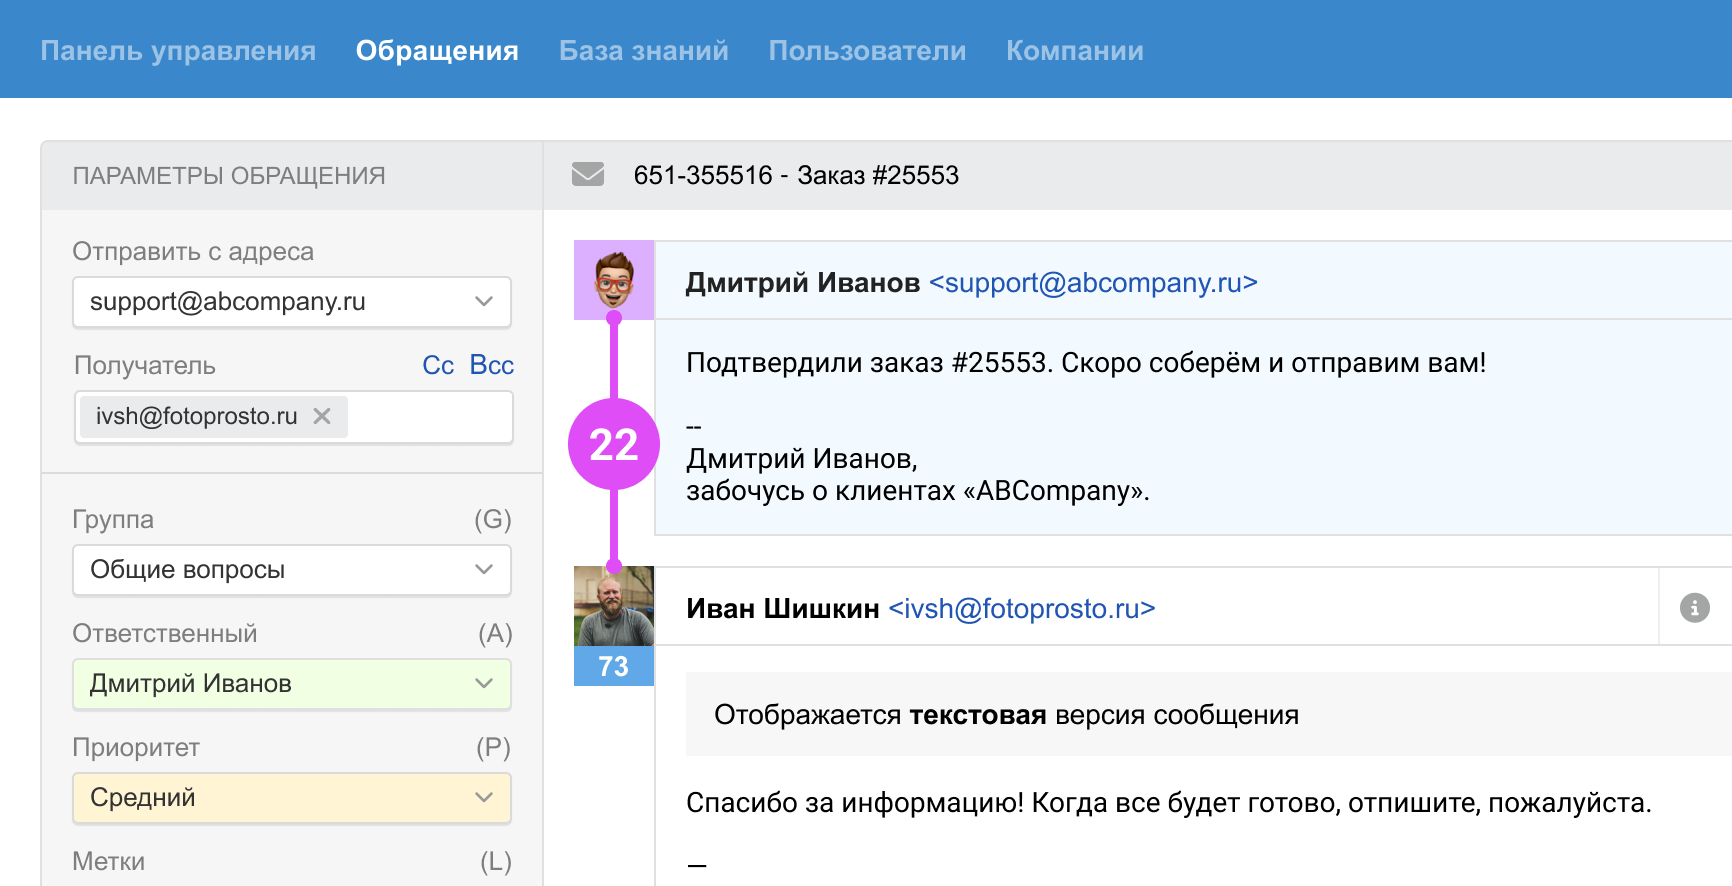Click Dmitry Ivanov's cartoon avatar

[x=614, y=280]
